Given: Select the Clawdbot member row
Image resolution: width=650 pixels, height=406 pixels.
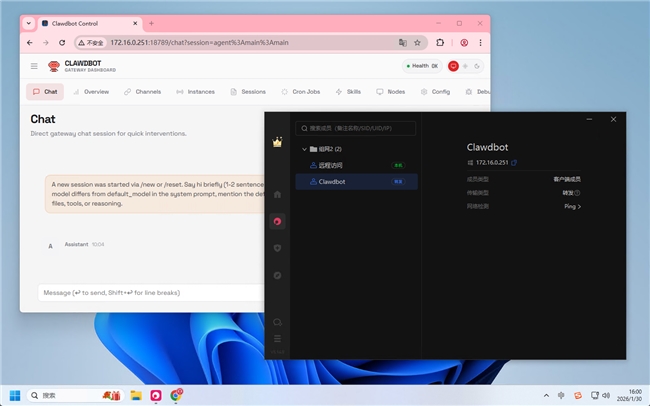Looking at the screenshot, I should coord(357,182).
